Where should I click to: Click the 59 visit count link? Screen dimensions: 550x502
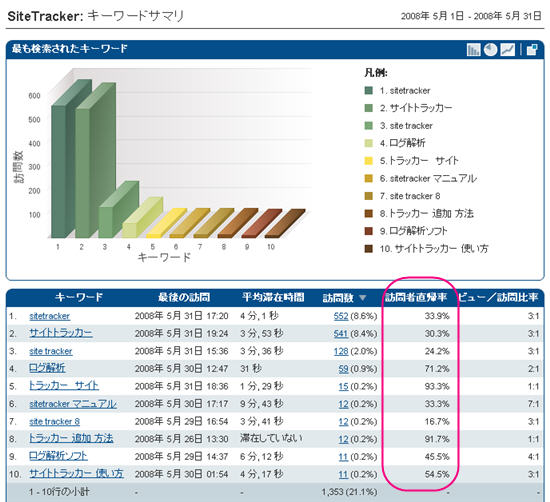(343, 369)
